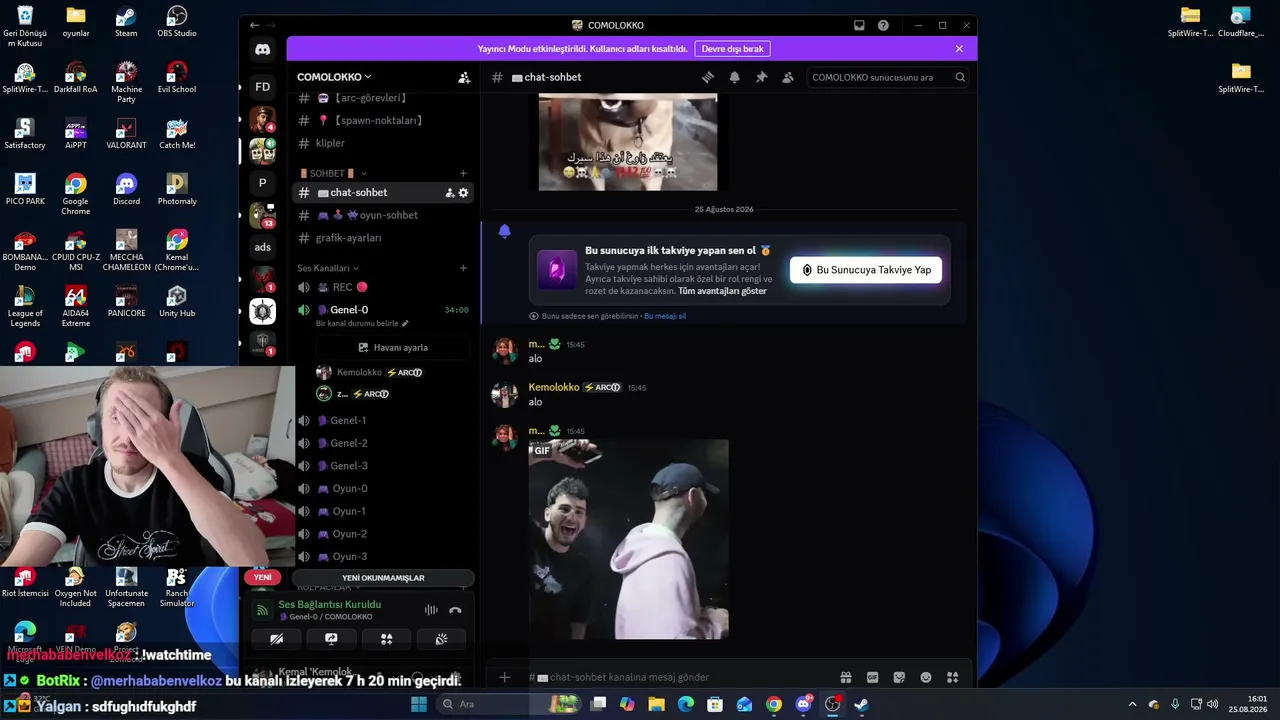Click Bu Sunucuya Takviye Yap button

coord(866,270)
